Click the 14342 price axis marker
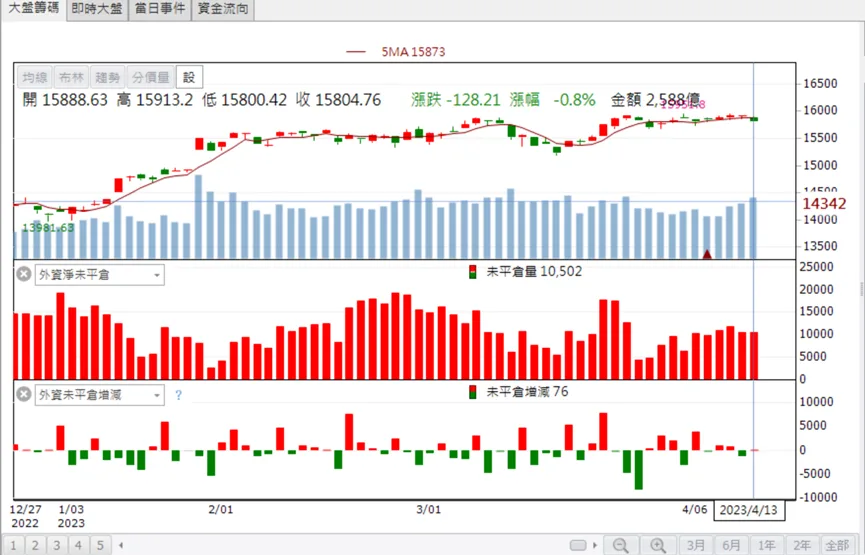Image resolution: width=865 pixels, height=555 pixels. [824, 204]
